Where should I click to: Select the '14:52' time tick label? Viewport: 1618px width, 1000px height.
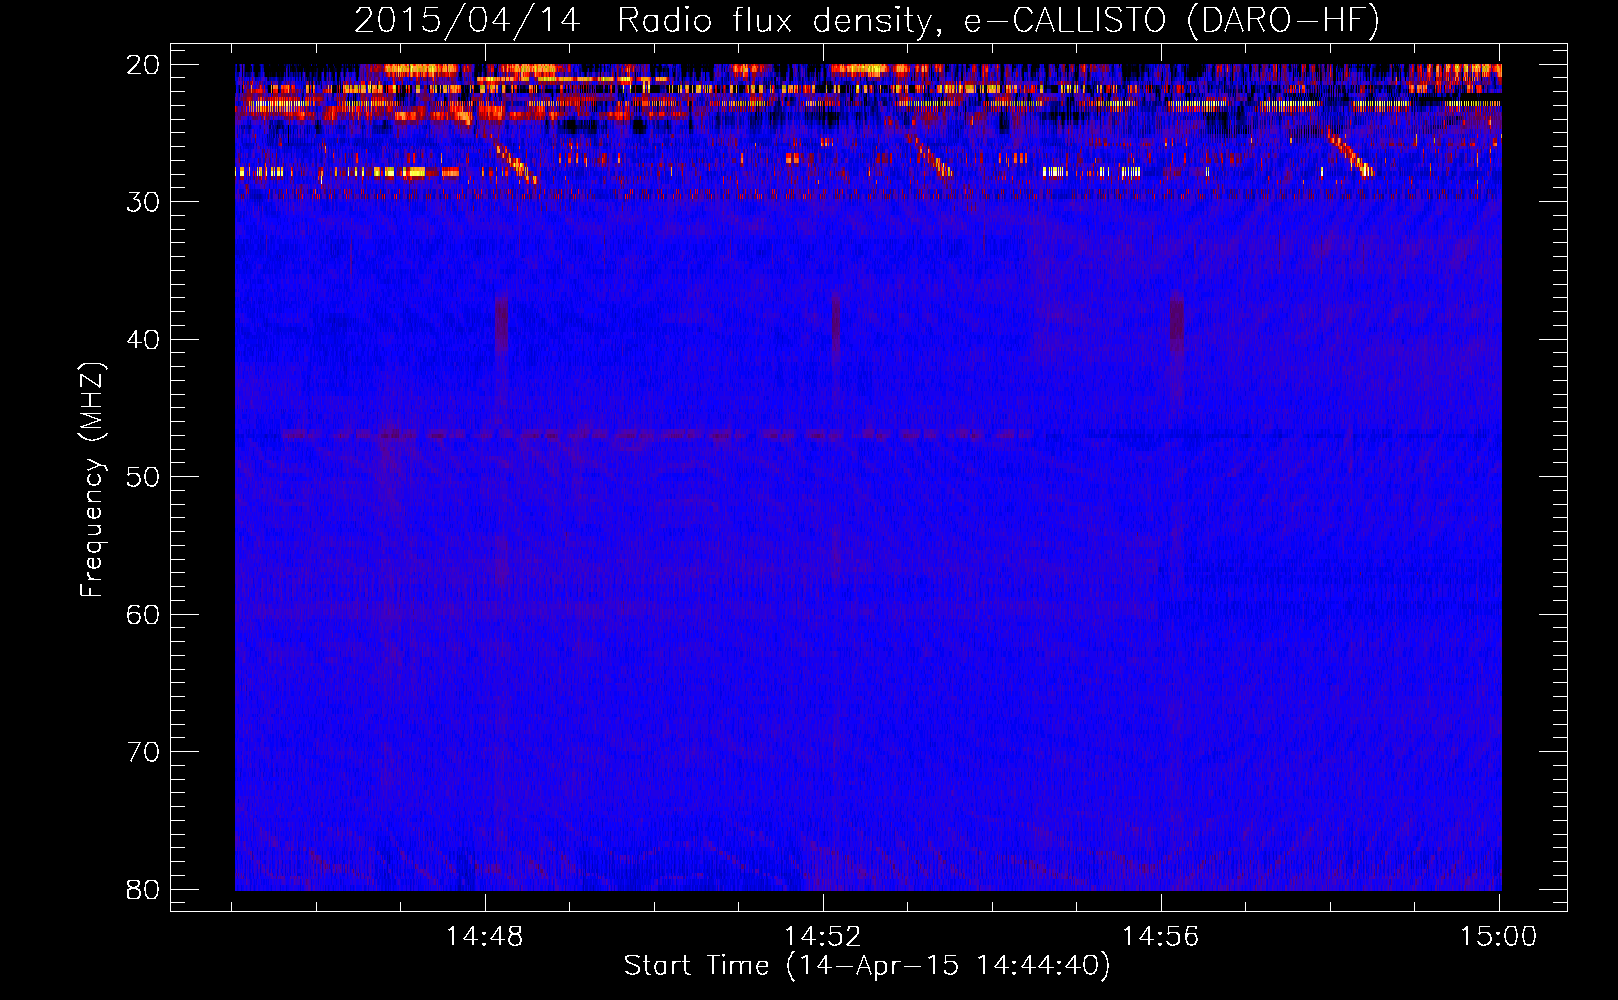(x=822, y=937)
